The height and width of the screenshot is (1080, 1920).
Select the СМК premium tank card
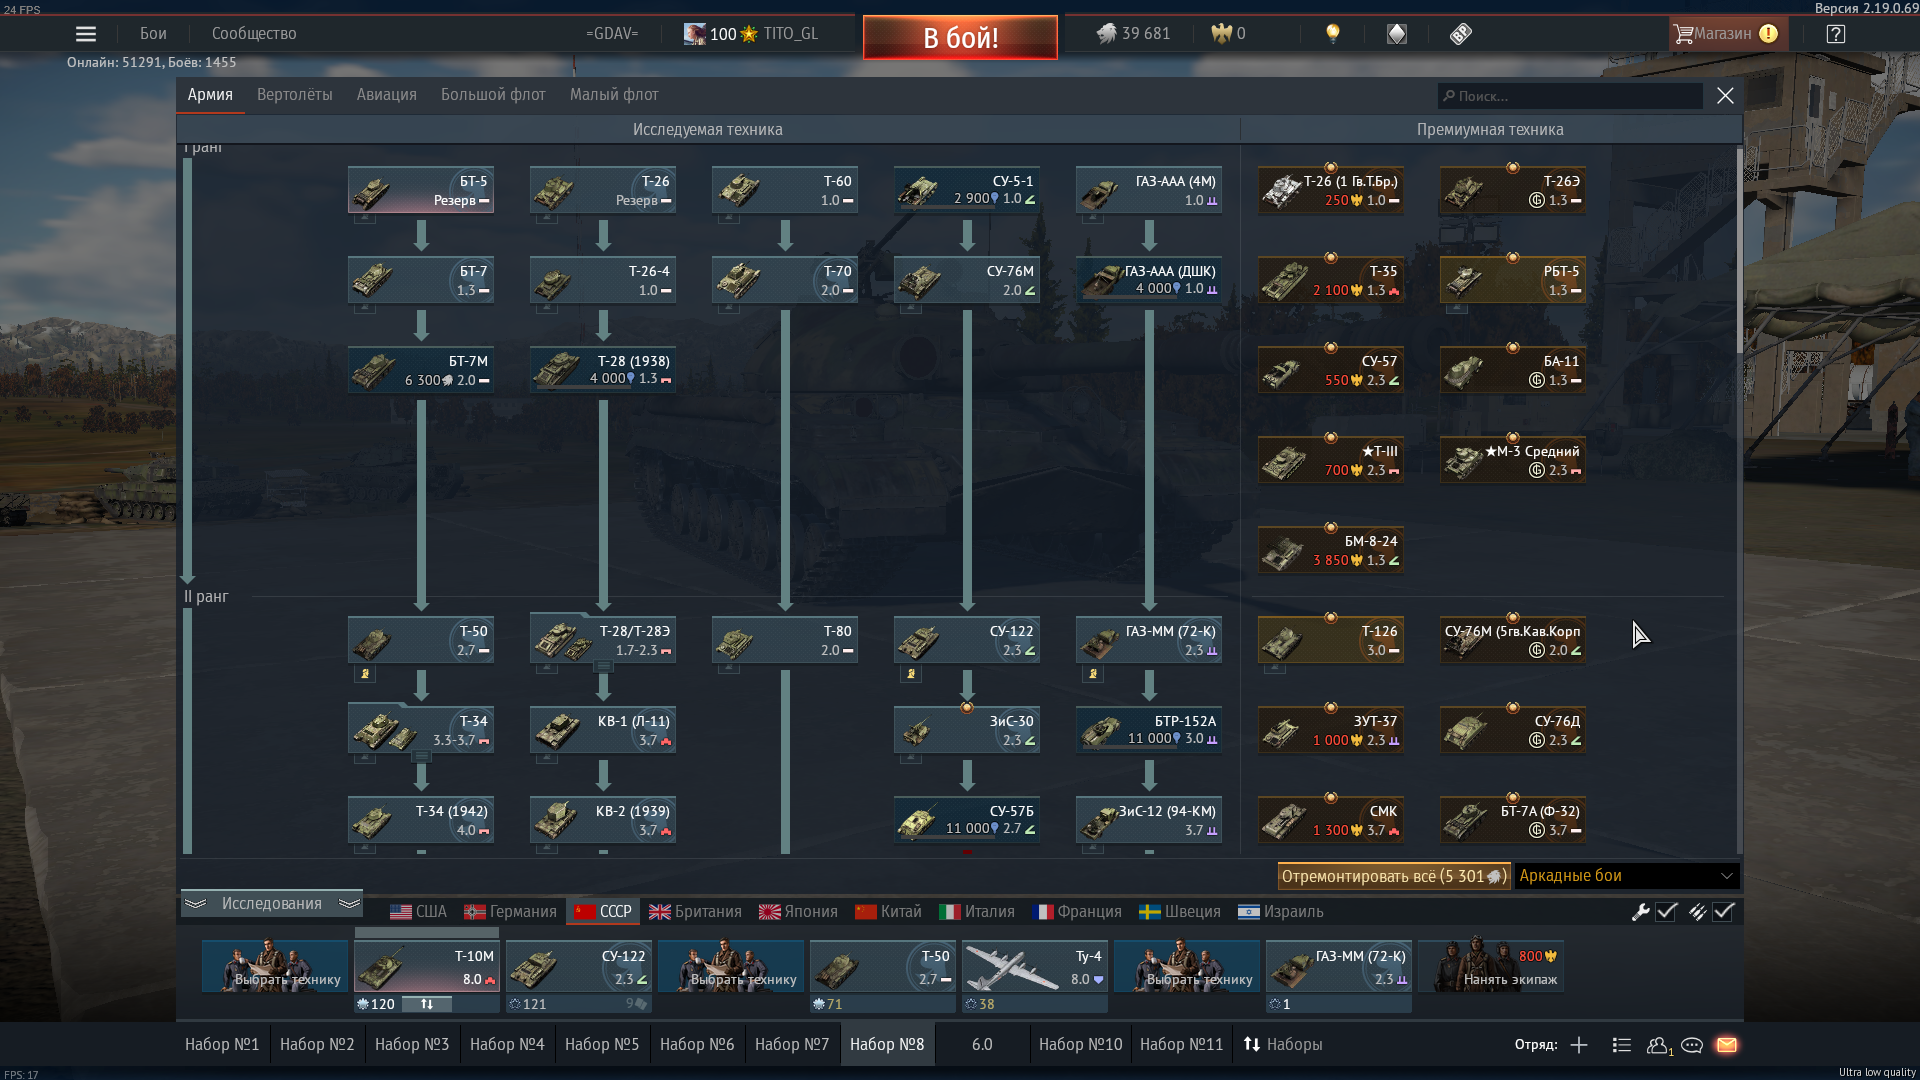click(x=1331, y=820)
